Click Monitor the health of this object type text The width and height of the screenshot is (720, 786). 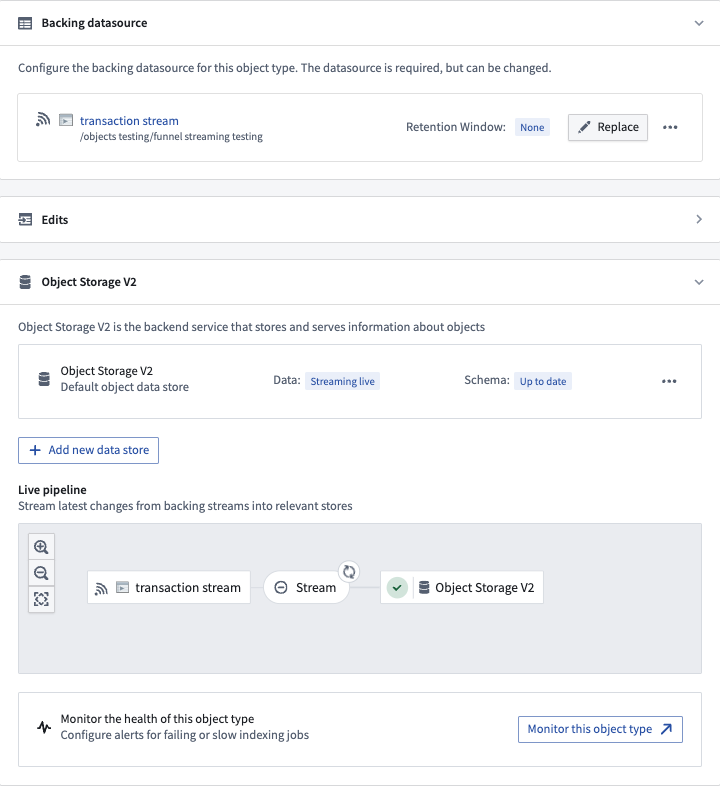point(157,719)
